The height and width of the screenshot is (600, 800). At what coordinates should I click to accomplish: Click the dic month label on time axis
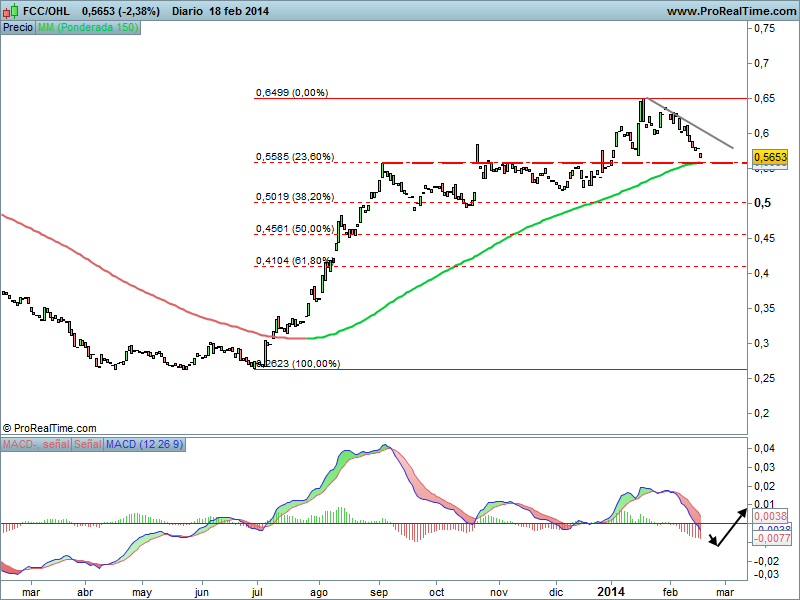click(556, 592)
